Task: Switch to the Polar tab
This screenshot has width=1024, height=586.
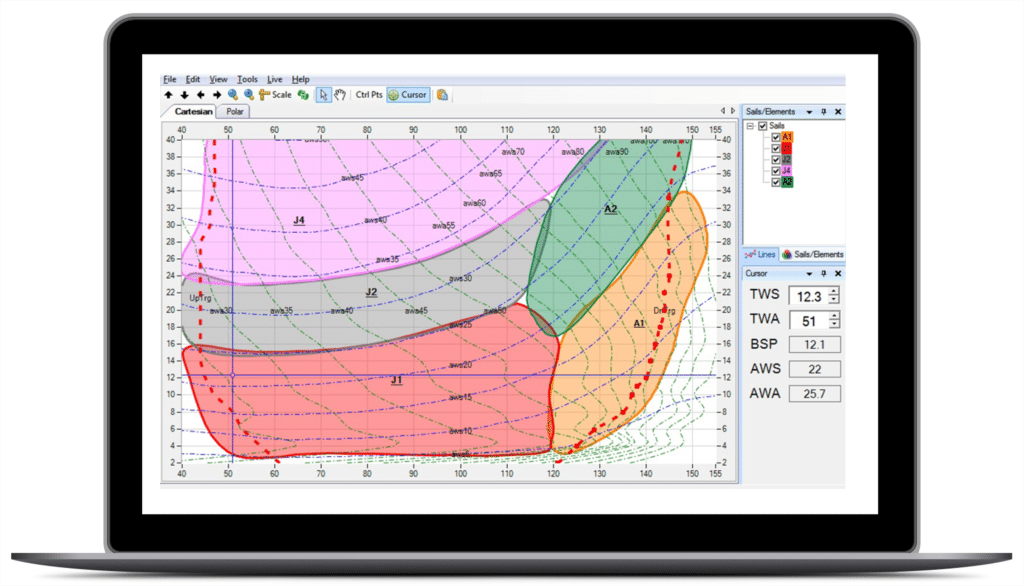Action: 234,112
